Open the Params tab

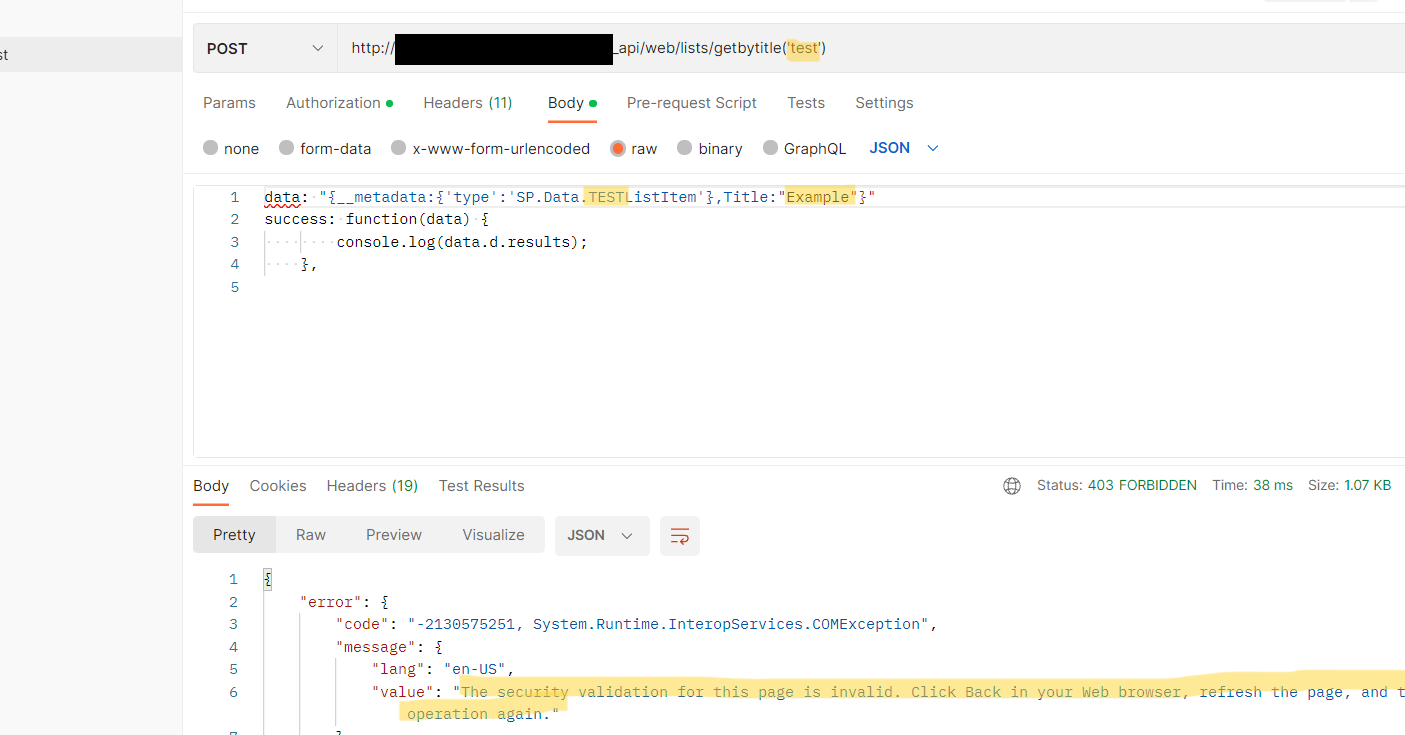tap(229, 103)
